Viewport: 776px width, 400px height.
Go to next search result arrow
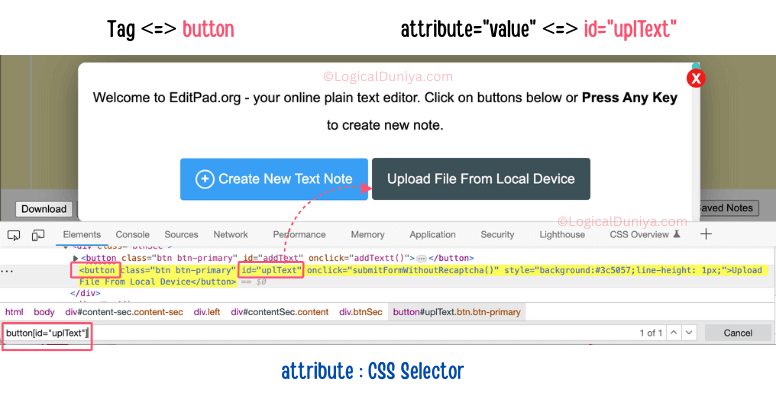[689, 333]
